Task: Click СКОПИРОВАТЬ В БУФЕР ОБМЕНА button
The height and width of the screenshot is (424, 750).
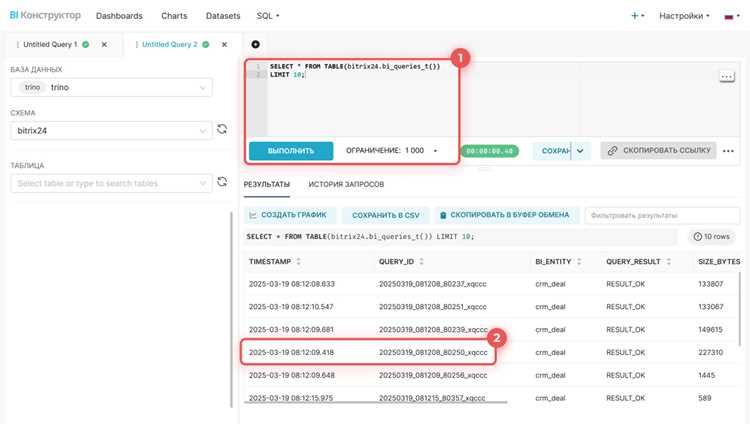Action: click(507, 215)
